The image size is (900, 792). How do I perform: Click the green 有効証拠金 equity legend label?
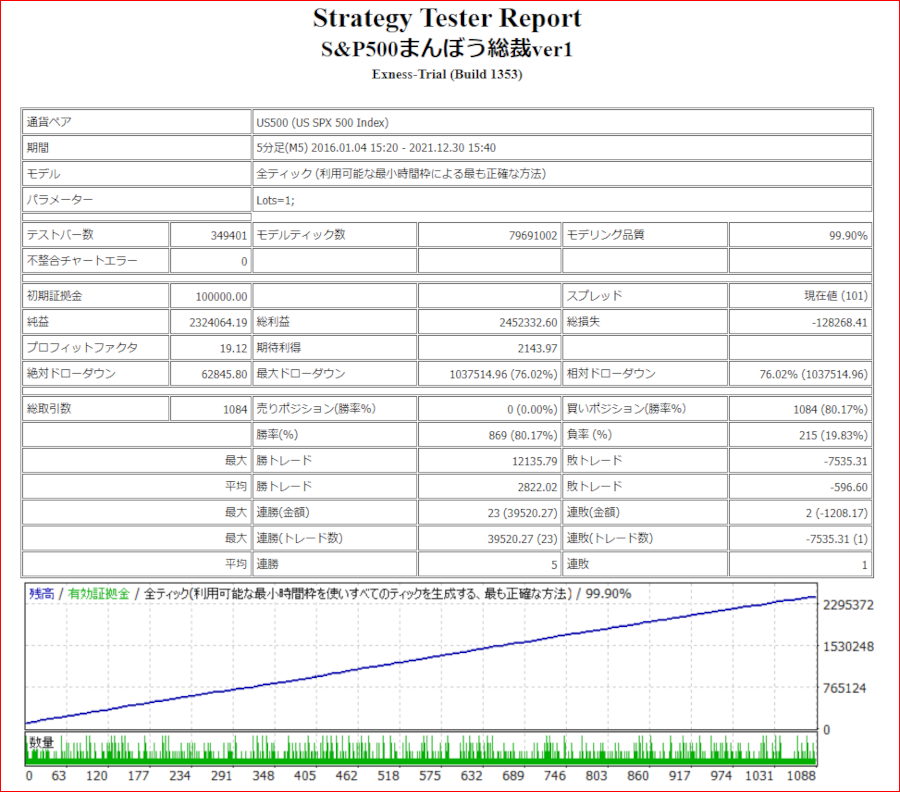pyautogui.click(x=98, y=594)
